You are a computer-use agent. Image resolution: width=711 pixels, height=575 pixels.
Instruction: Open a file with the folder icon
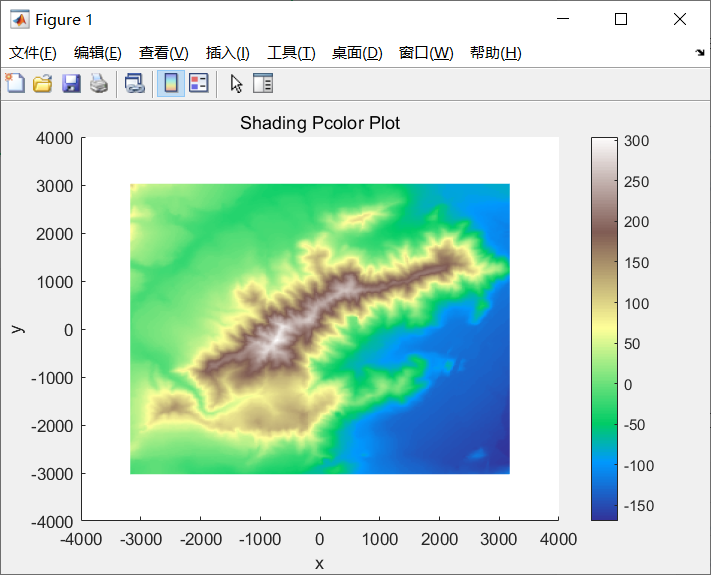tap(43, 83)
